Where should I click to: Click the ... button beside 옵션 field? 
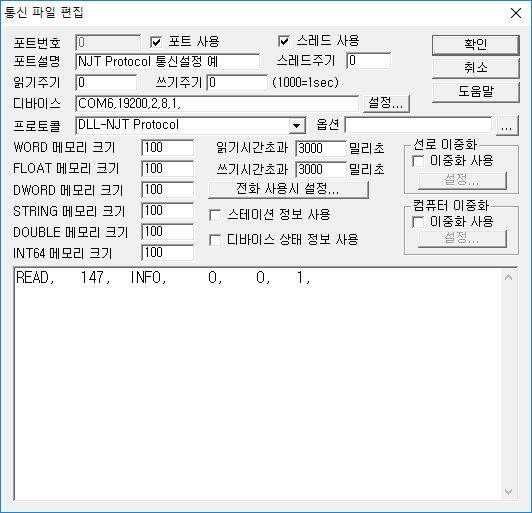[507, 126]
